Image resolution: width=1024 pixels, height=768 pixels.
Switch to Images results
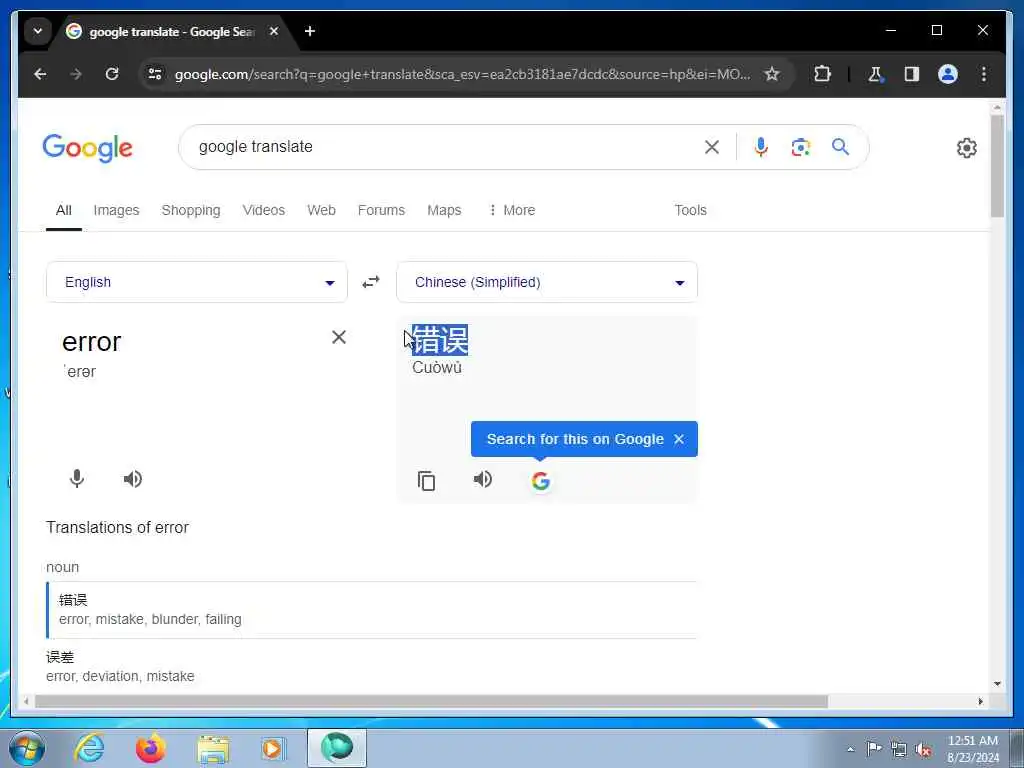tap(116, 210)
